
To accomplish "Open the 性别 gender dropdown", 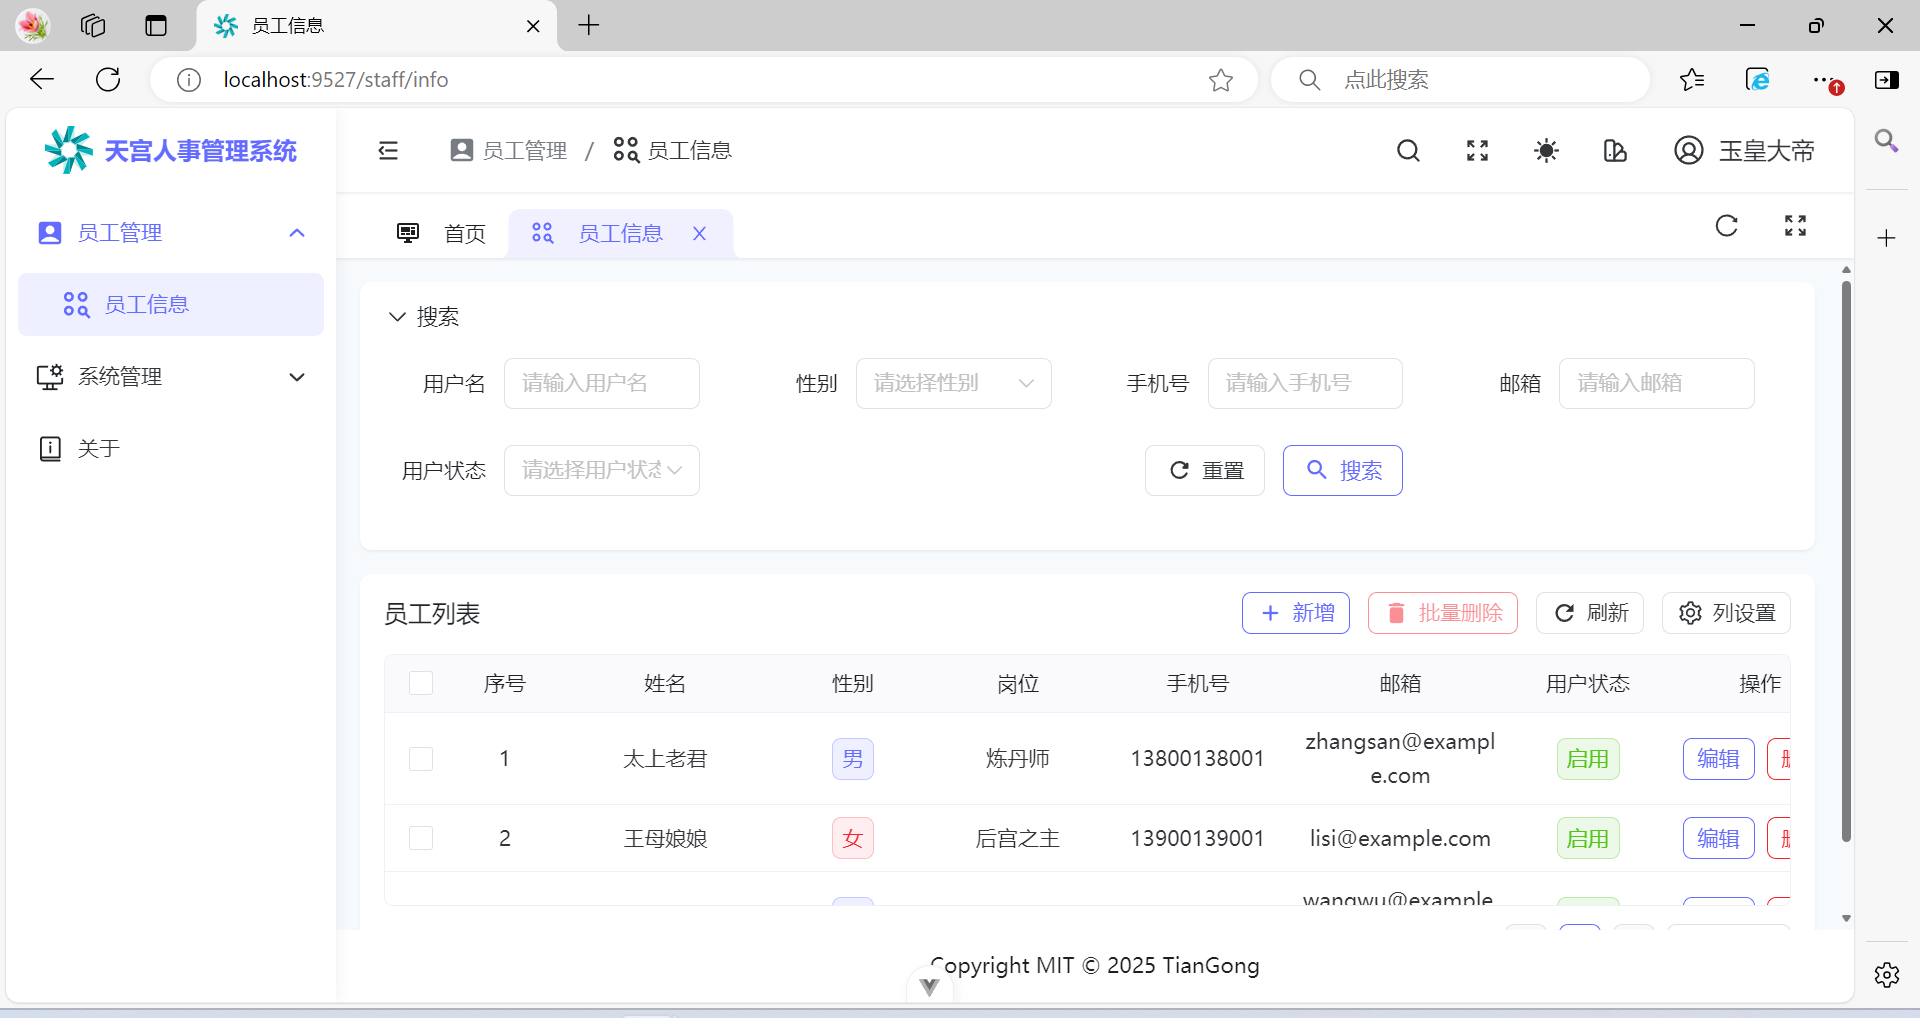I will pos(953,383).
